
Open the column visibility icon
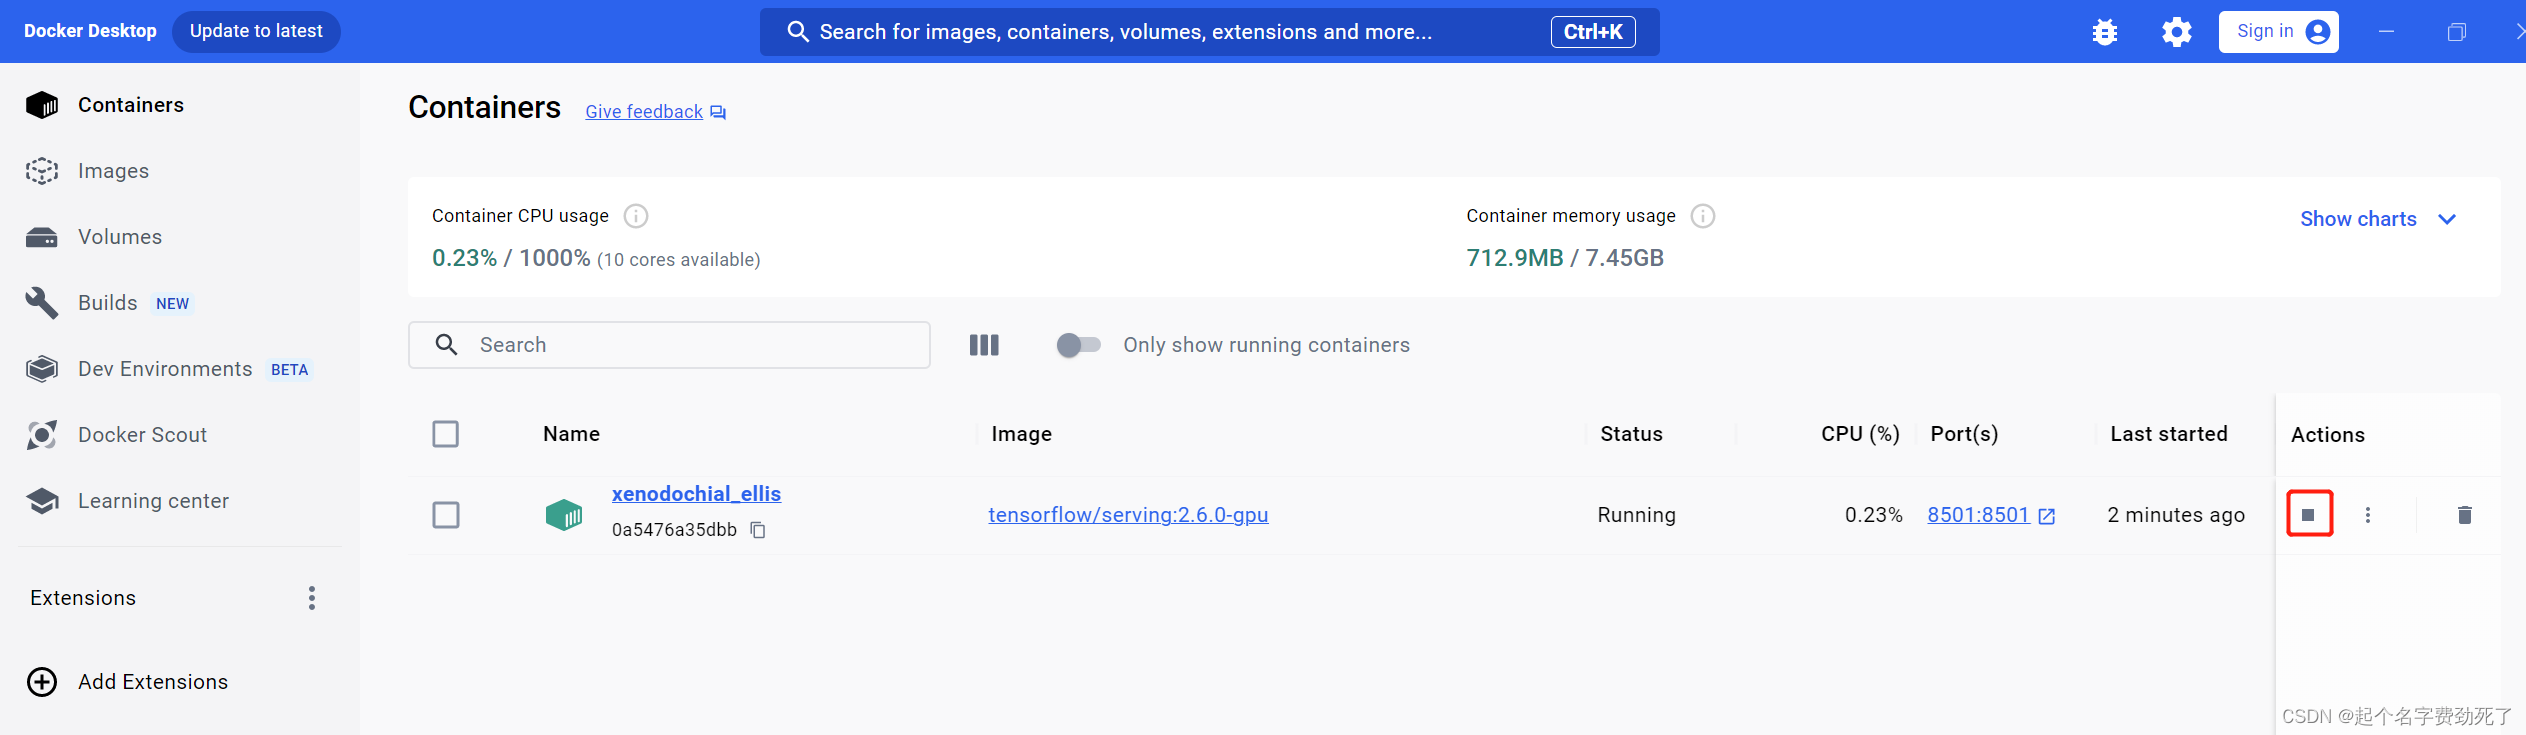coord(984,345)
